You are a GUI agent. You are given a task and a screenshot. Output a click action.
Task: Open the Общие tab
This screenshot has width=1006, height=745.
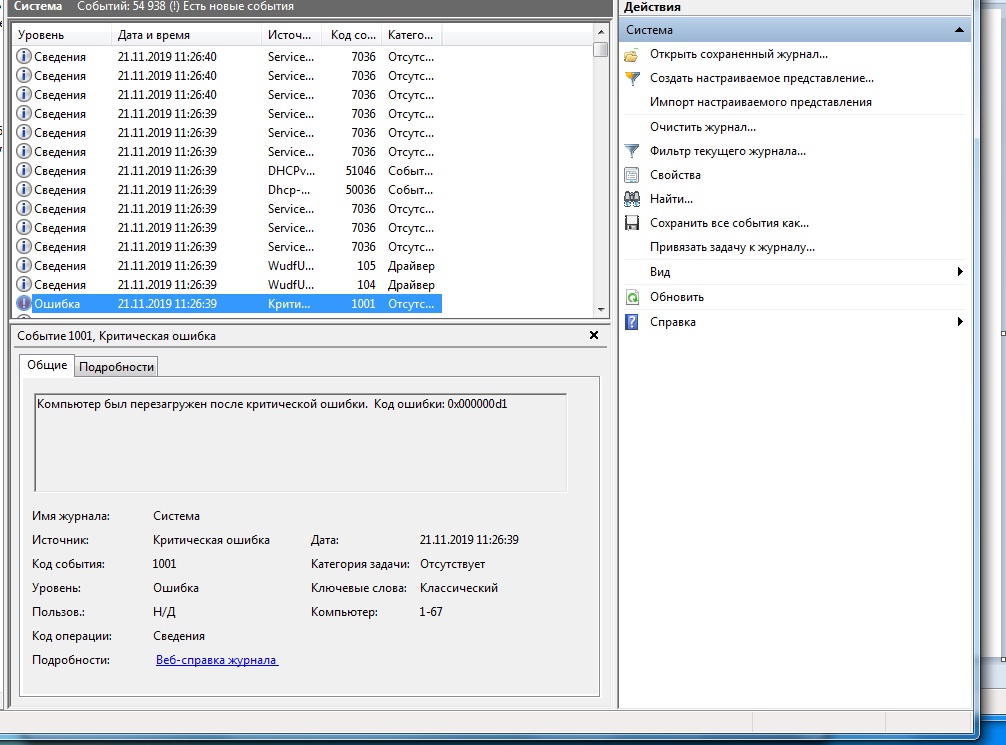coord(47,366)
